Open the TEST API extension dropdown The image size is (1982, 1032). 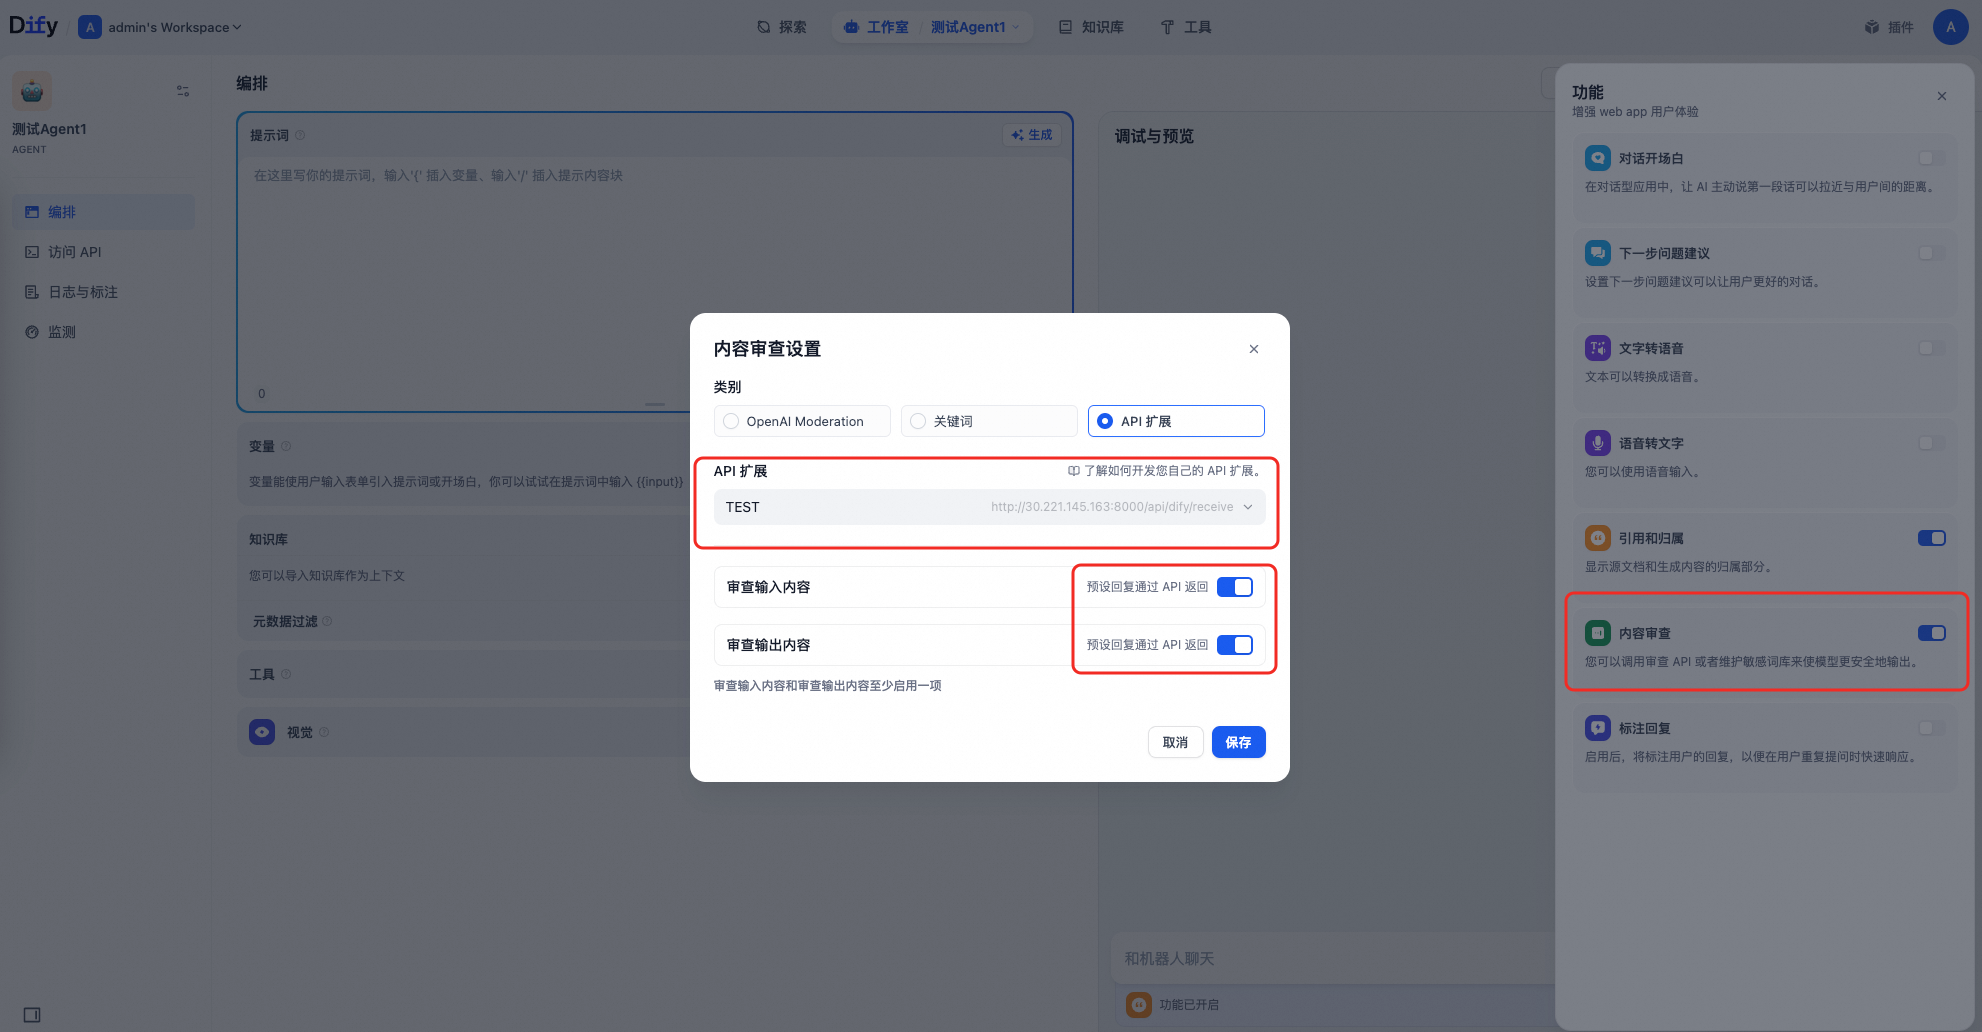tap(989, 507)
